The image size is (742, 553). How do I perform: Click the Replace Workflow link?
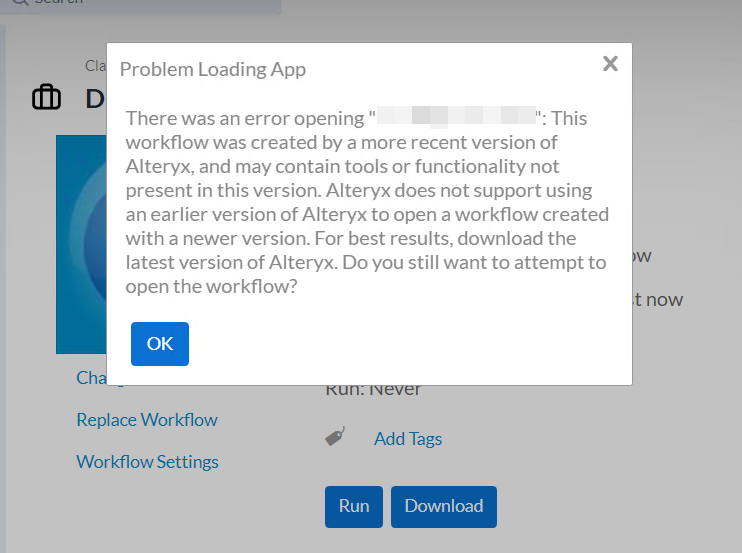coord(146,420)
